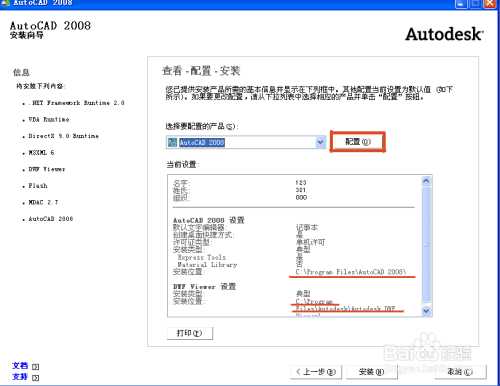This screenshot has height=386, width=500.
Task: Click the settings list scrollbar thumb
Action: 426,244
